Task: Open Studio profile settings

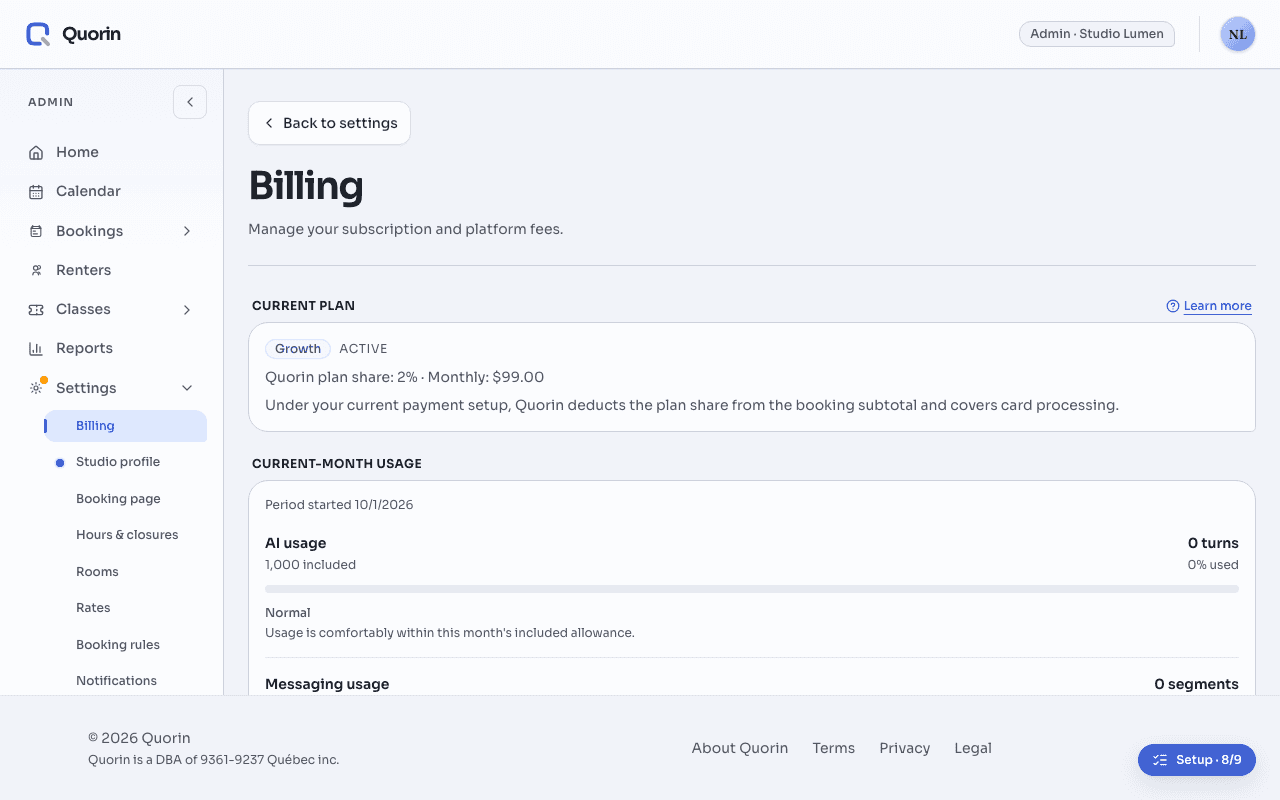Action: [x=125, y=462]
